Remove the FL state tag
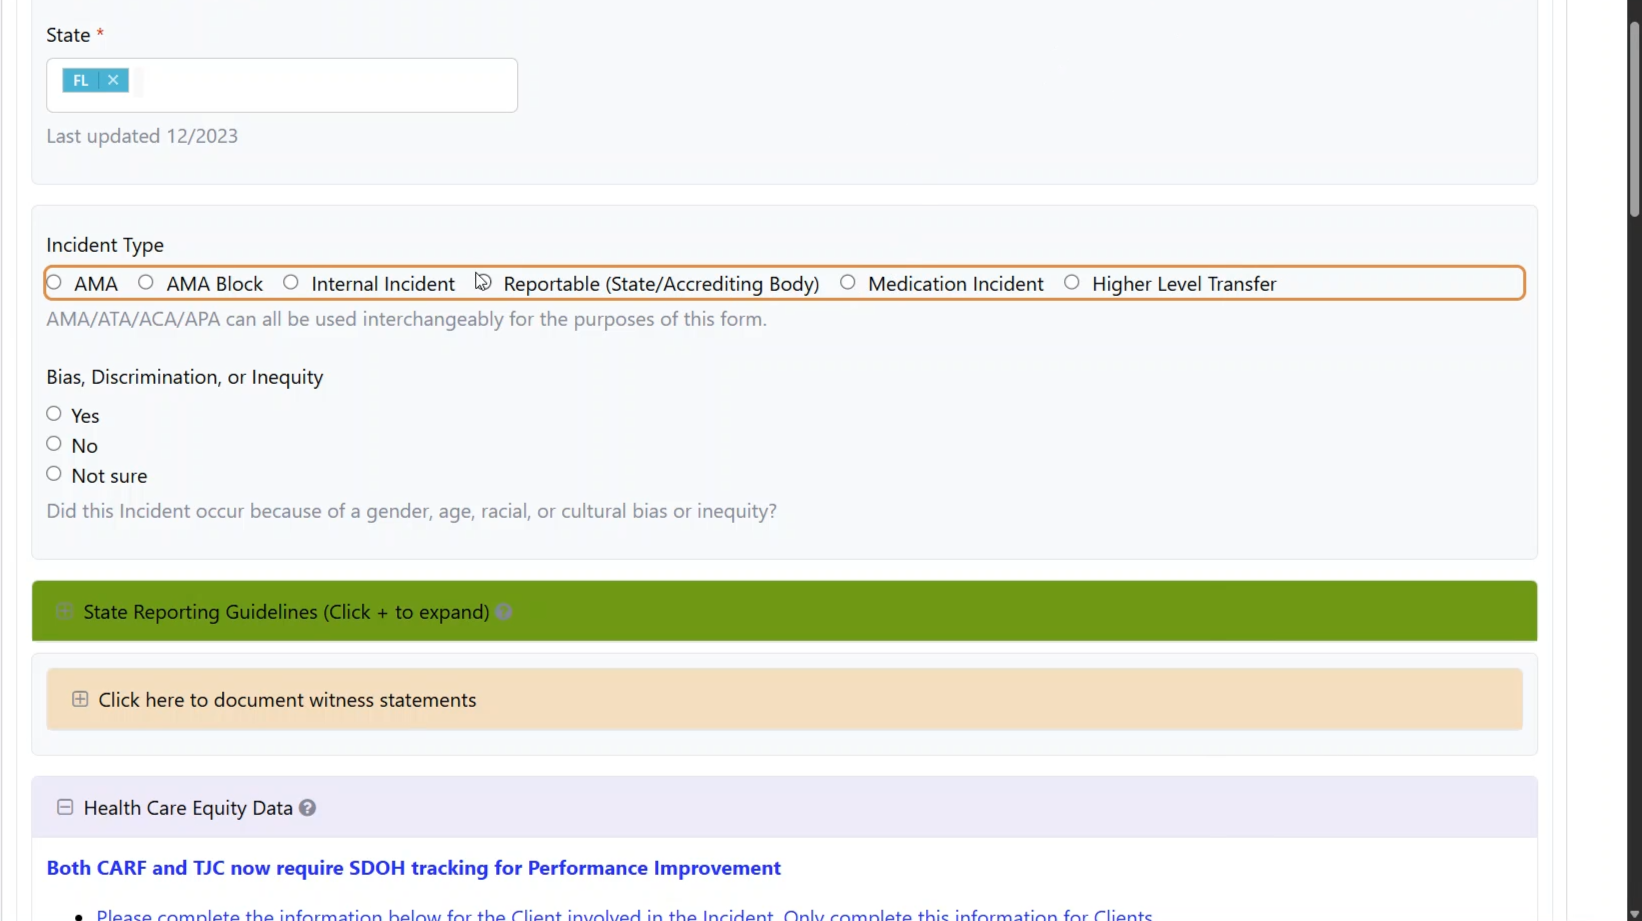 point(113,80)
